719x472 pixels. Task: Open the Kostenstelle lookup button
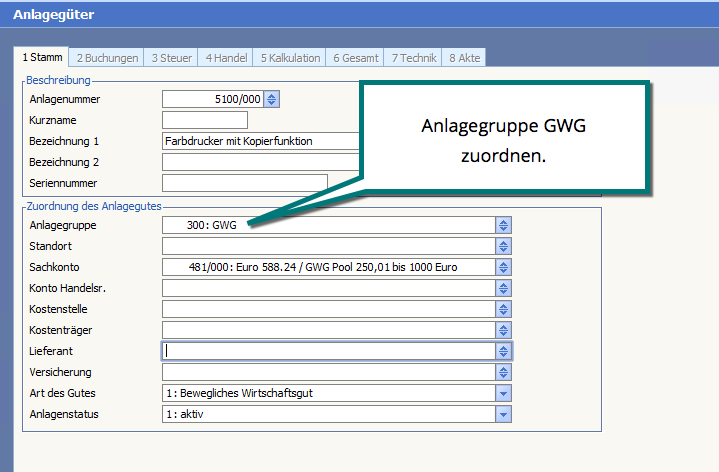(504, 309)
